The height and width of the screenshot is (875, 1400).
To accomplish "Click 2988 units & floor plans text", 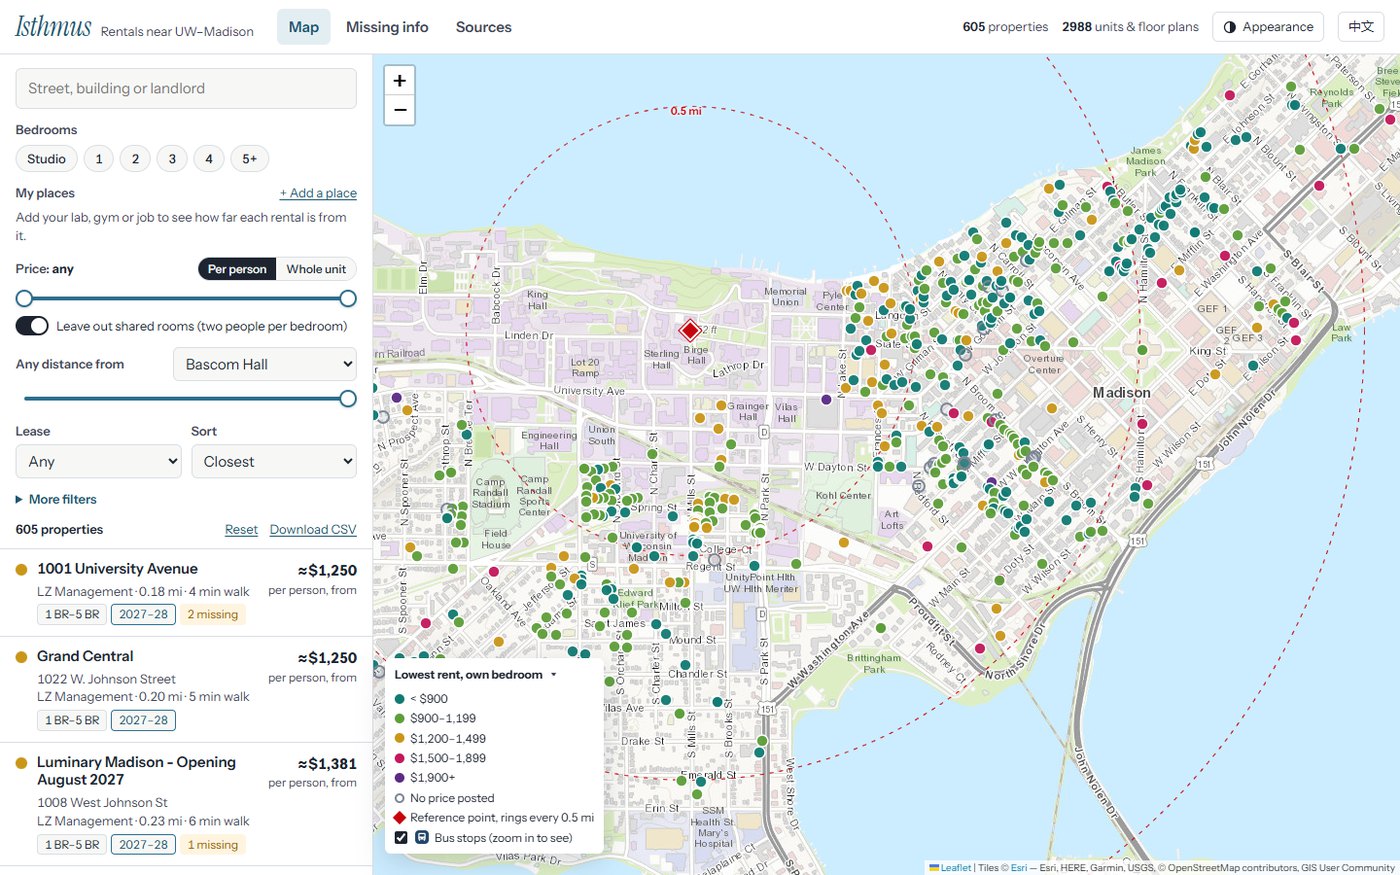I will tap(1130, 27).
